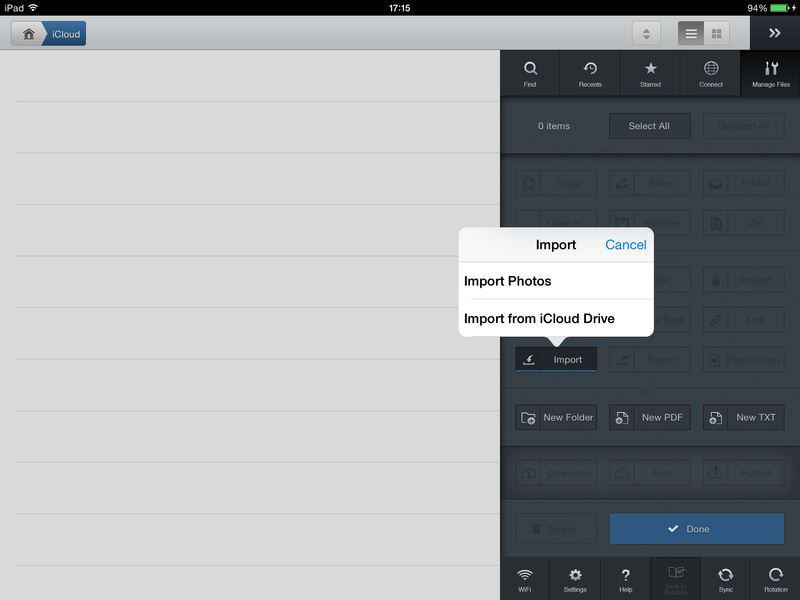Click the New Folder icon
800x600 pixels.
(x=528, y=418)
